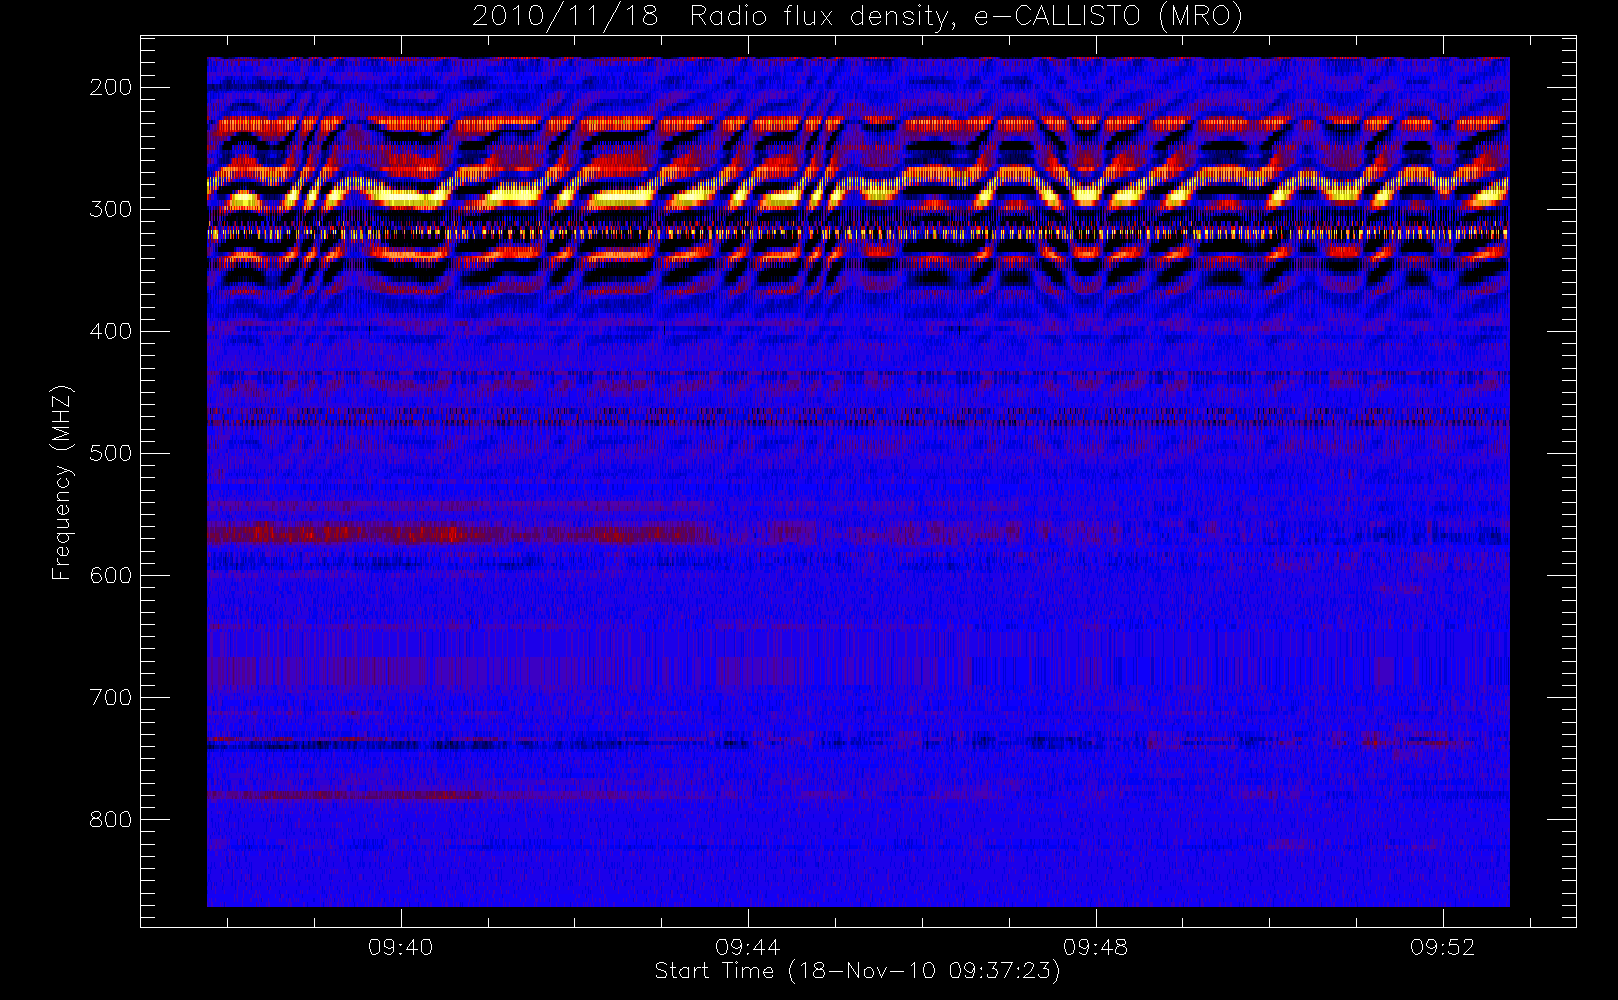
Task: Click the plot title '2010/11/18 Radio flux density'
Action: 857,16
